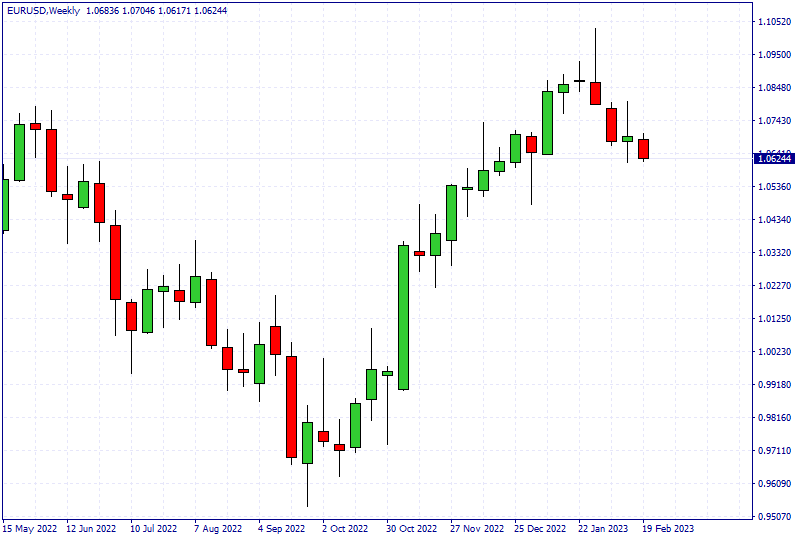This screenshot has height=540, width=798.
Task: Click the 1.03320 price axis label
Action: [x=775, y=252]
